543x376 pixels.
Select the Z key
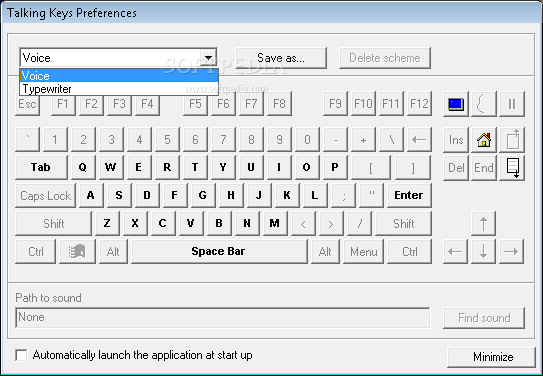click(107, 224)
